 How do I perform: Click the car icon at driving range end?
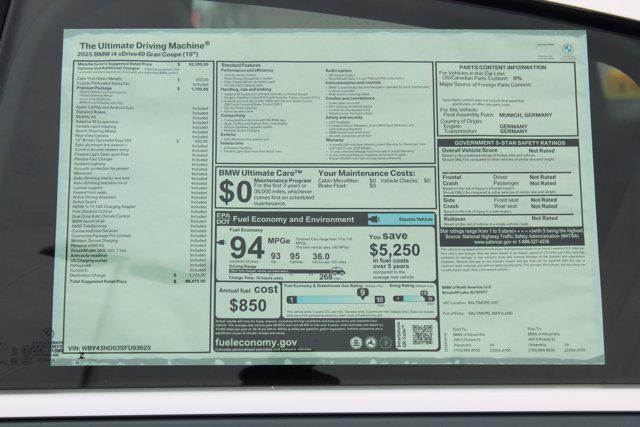pyautogui.click(x=338, y=271)
